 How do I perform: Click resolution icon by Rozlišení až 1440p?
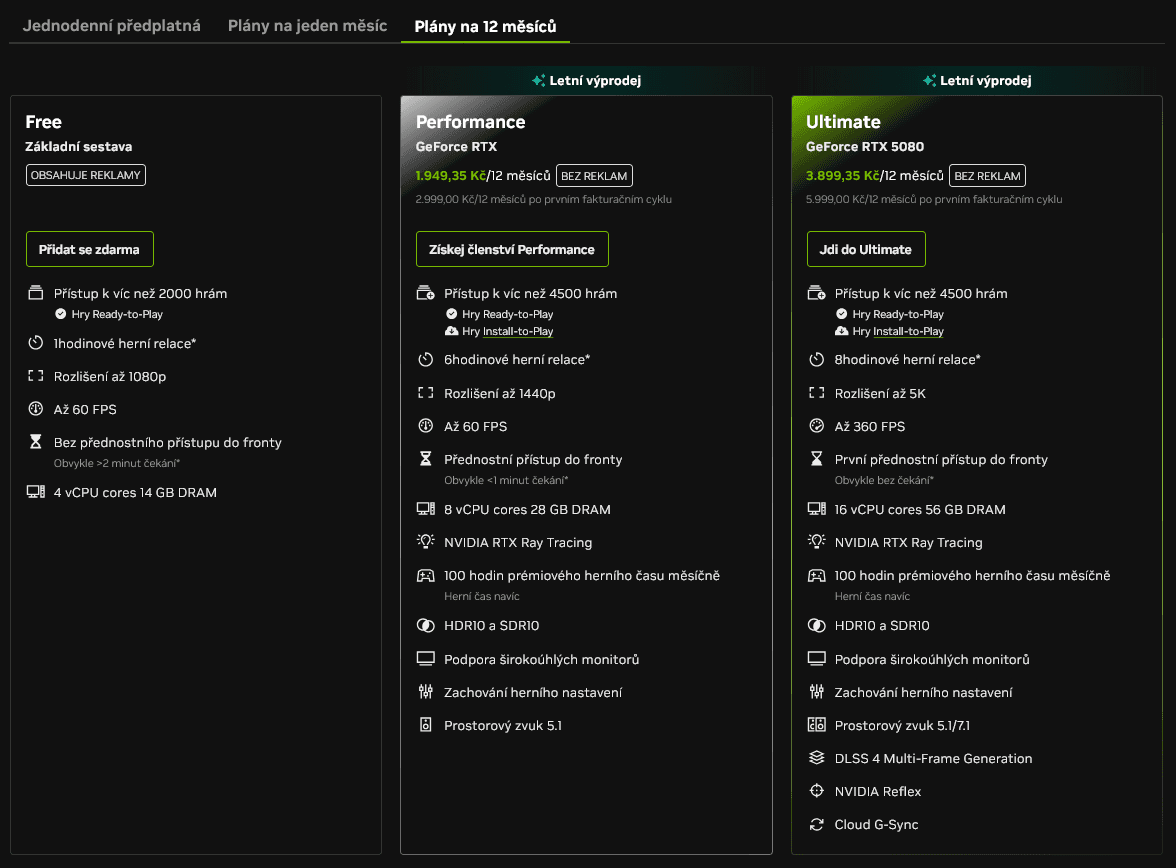[x=425, y=392]
